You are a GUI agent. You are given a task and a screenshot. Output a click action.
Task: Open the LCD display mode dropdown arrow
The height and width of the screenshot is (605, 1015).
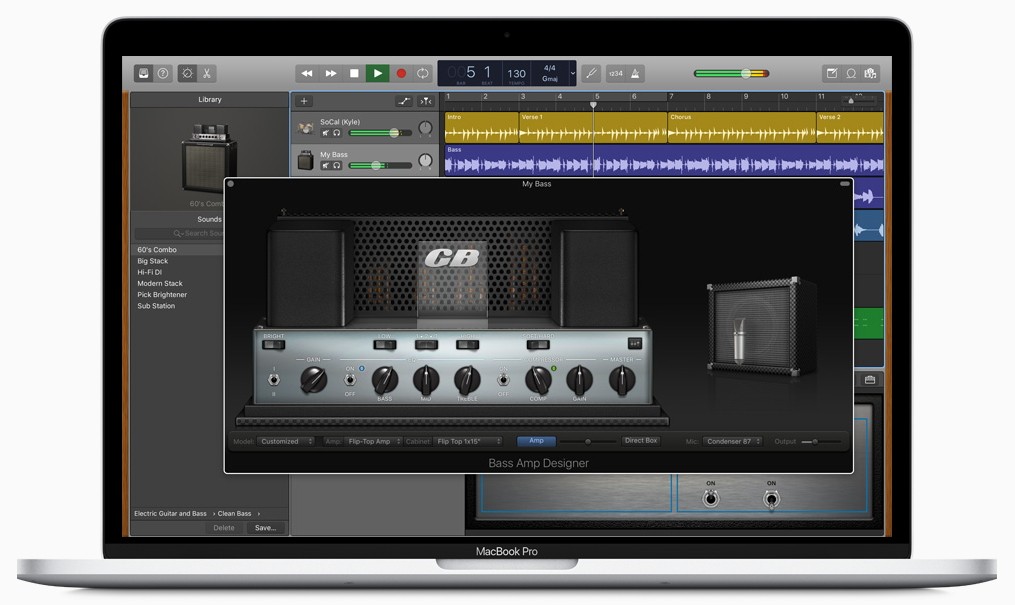click(572, 73)
